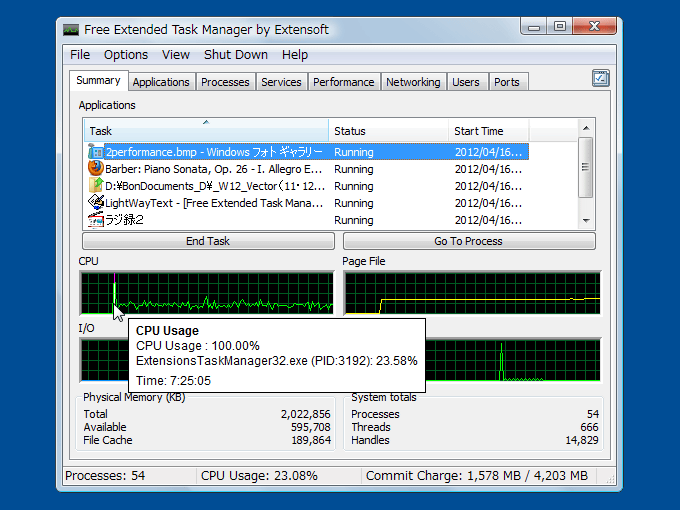Viewport: 680px width, 510px height.
Task: Maximize the Task Manager window
Action: 559,27
